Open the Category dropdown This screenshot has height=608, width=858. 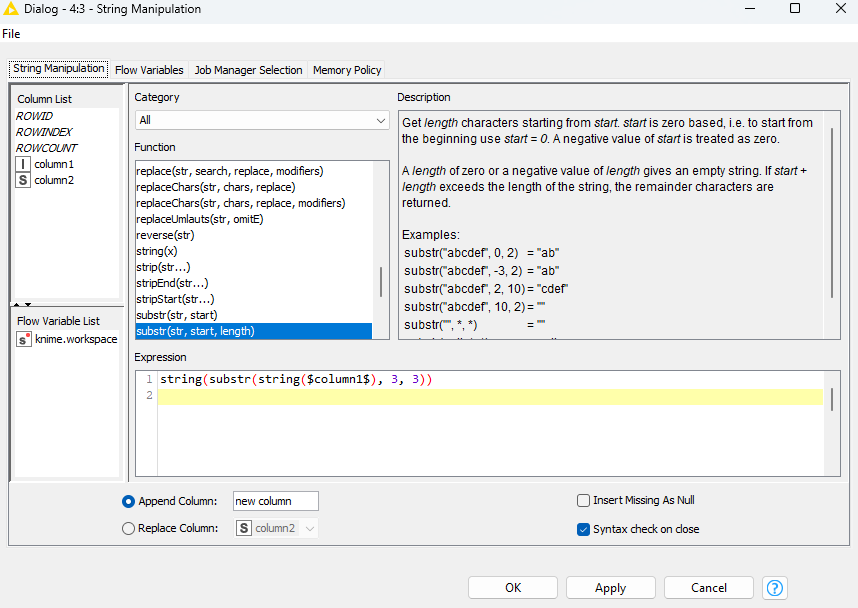[262, 120]
